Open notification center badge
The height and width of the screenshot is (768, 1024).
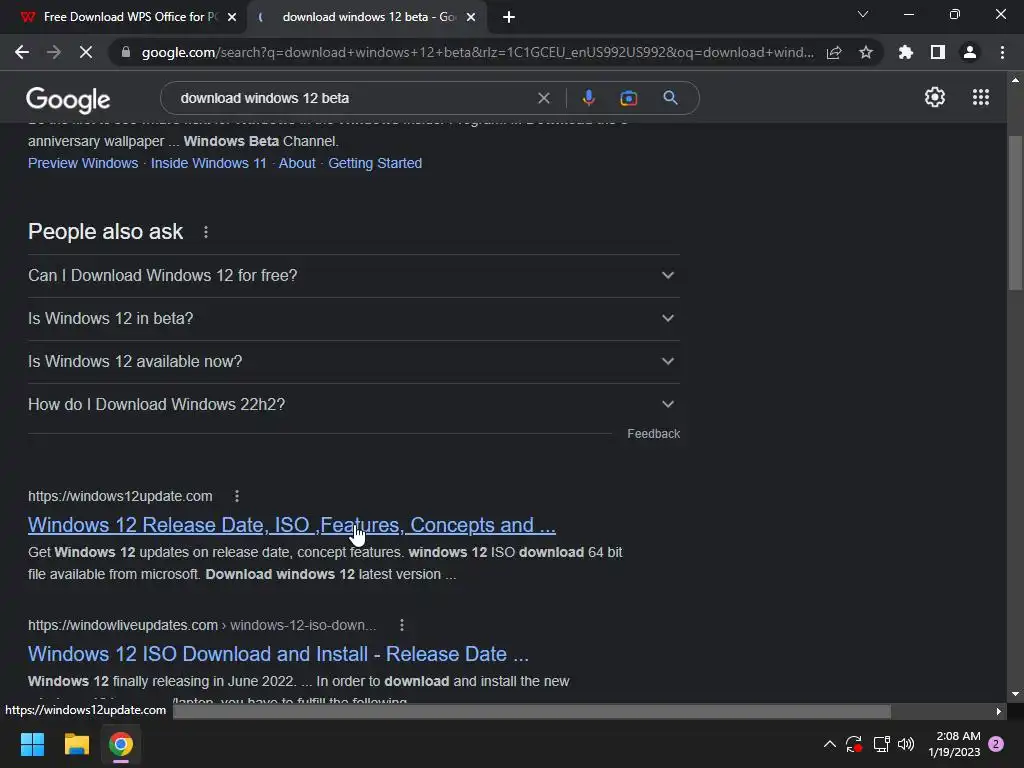coord(996,744)
